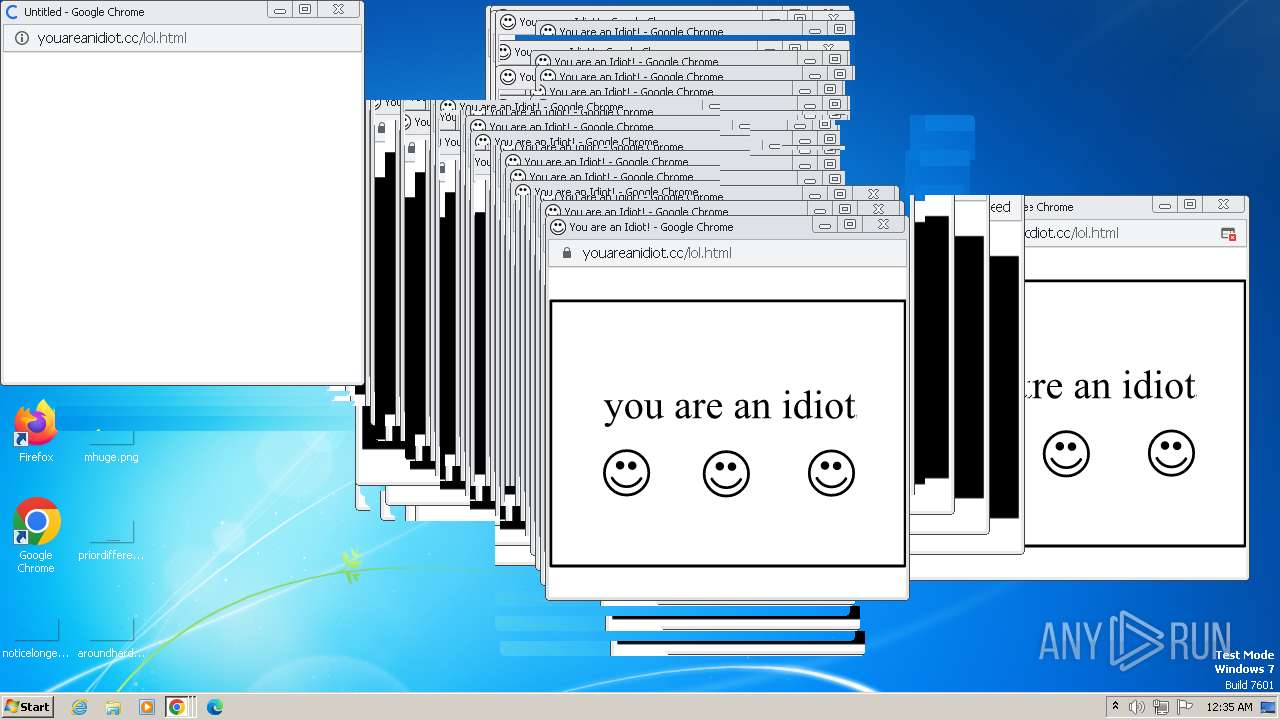1280x720 pixels.
Task: Click the 12:35 AM clock
Action: click(x=1229, y=707)
